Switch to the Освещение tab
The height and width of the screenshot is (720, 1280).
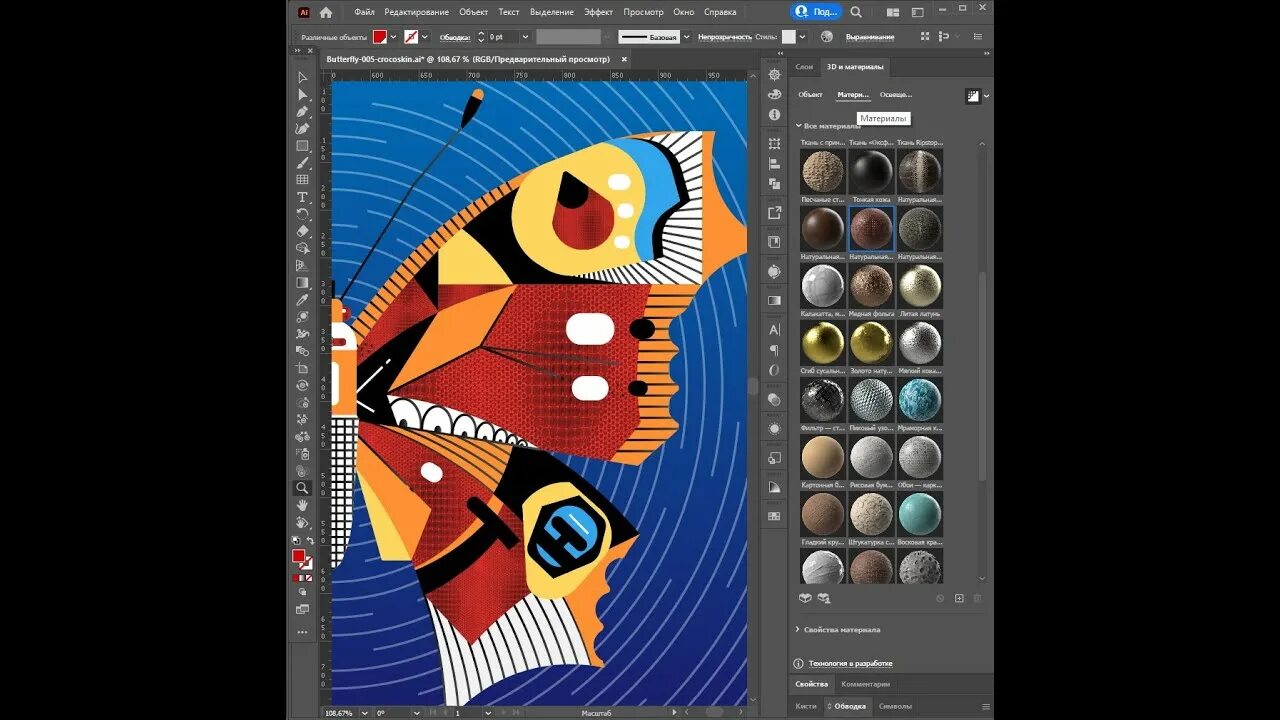(x=896, y=95)
